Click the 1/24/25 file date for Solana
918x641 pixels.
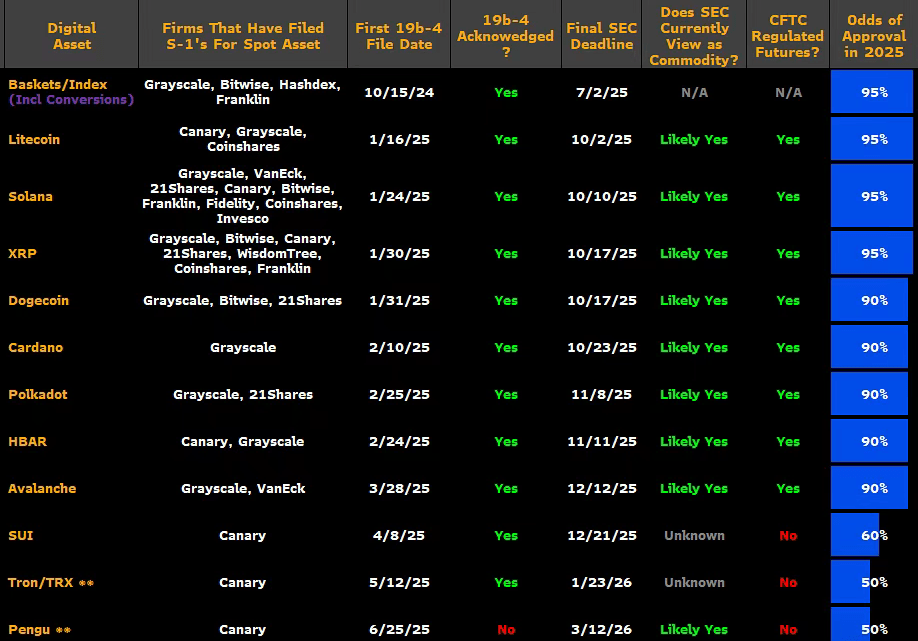click(399, 197)
